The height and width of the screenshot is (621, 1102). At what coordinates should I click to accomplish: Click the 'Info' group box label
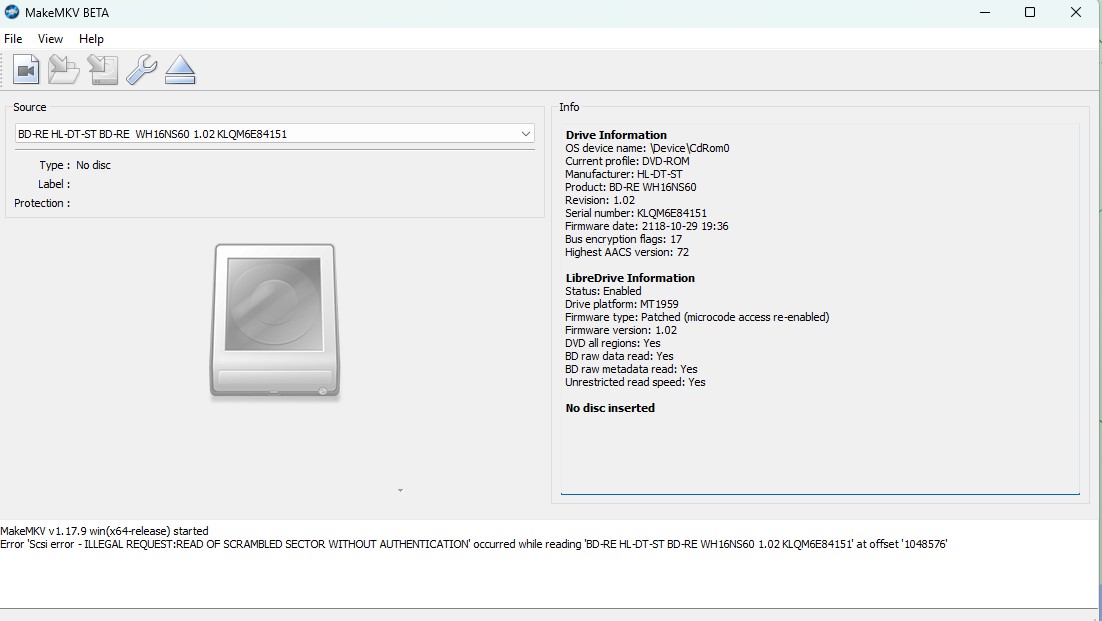pyautogui.click(x=569, y=107)
